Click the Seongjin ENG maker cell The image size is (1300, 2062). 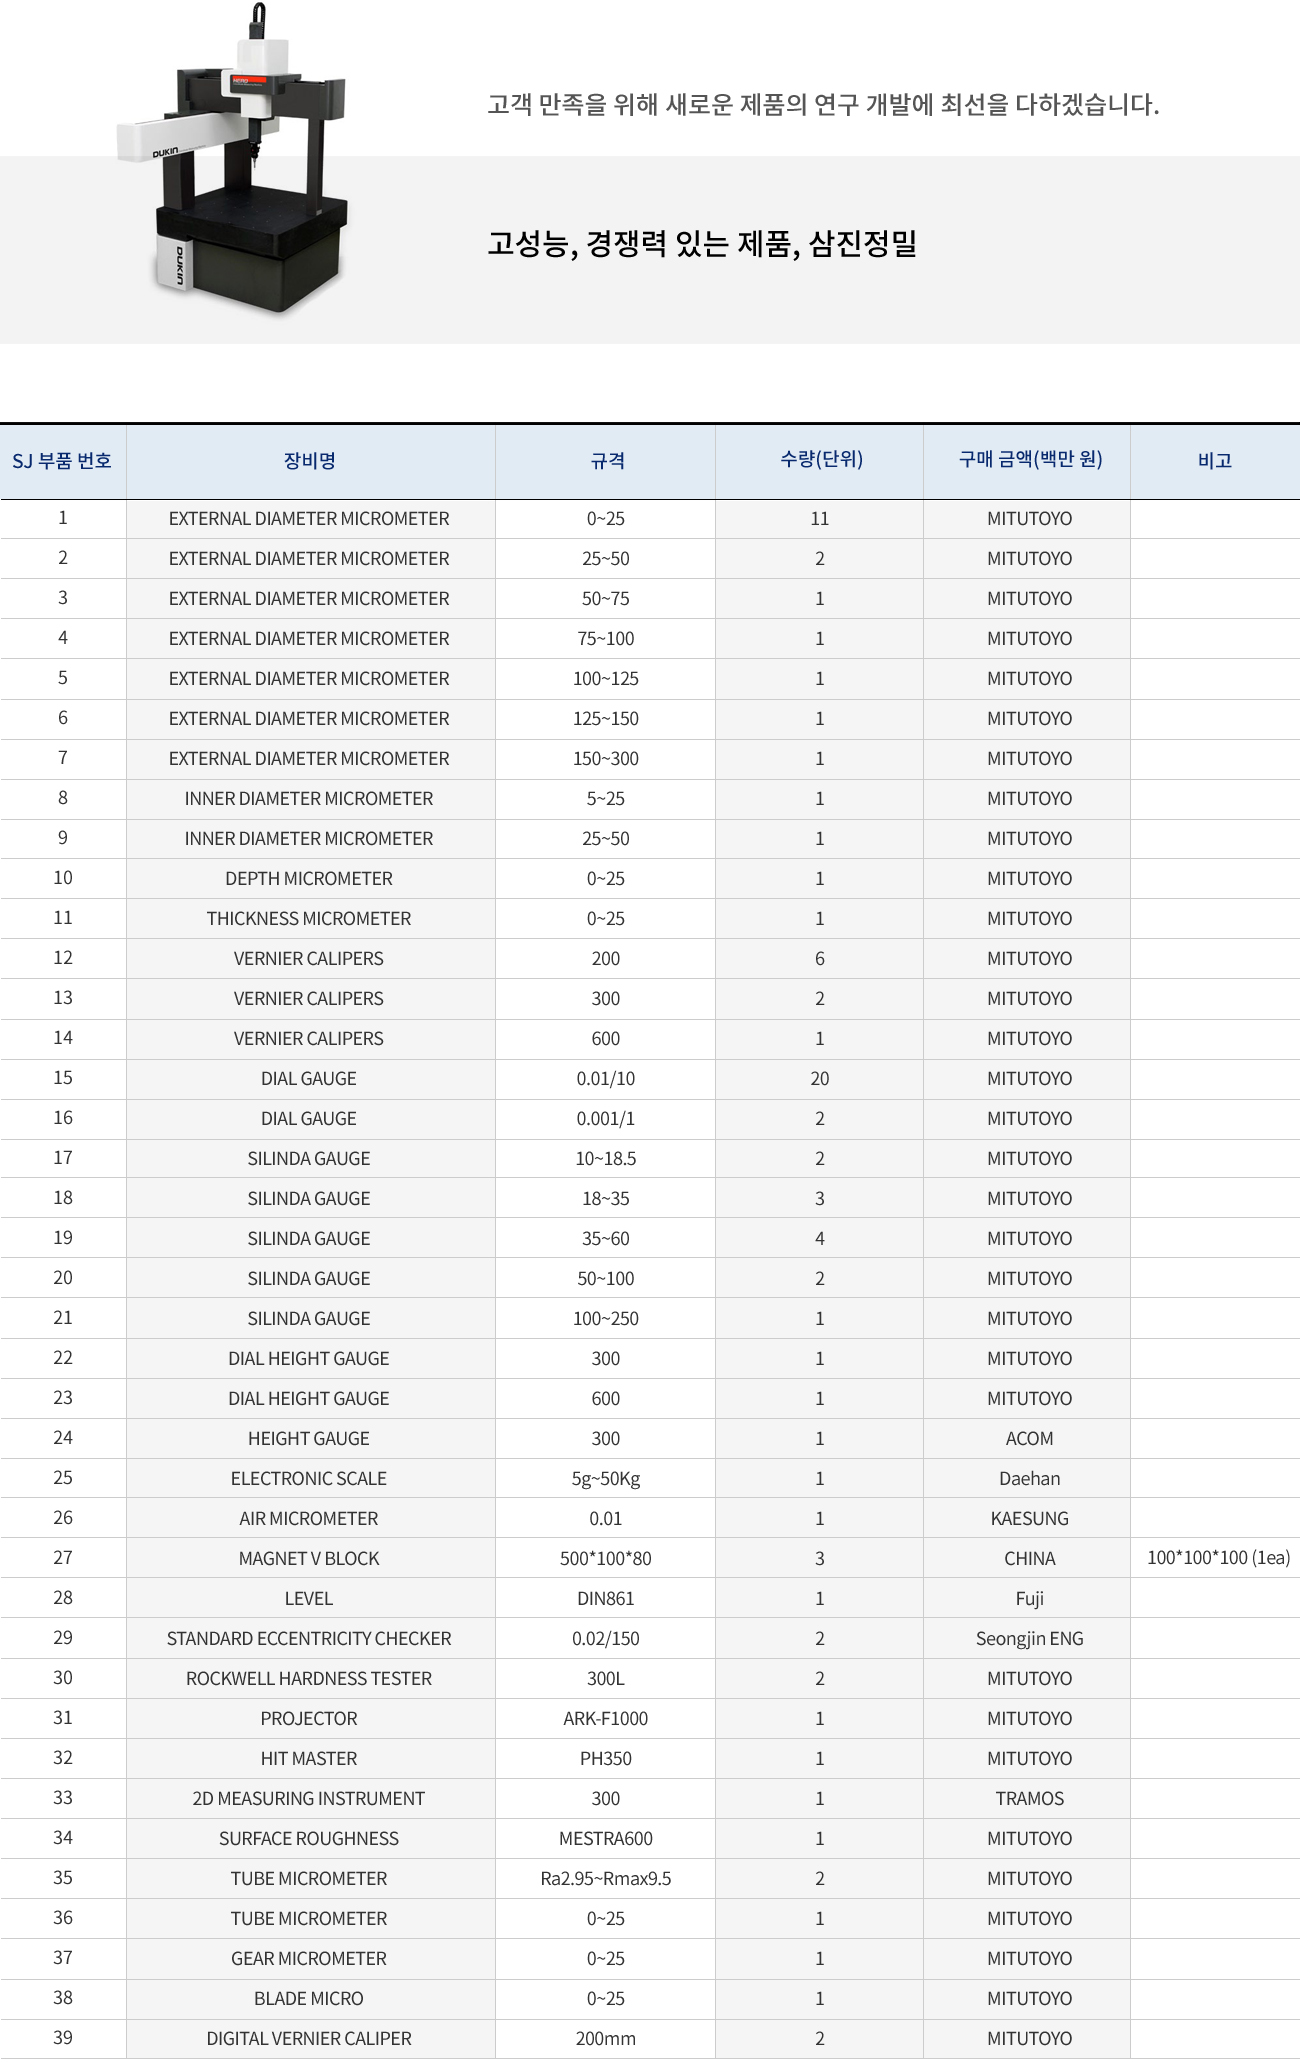coord(1029,1639)
